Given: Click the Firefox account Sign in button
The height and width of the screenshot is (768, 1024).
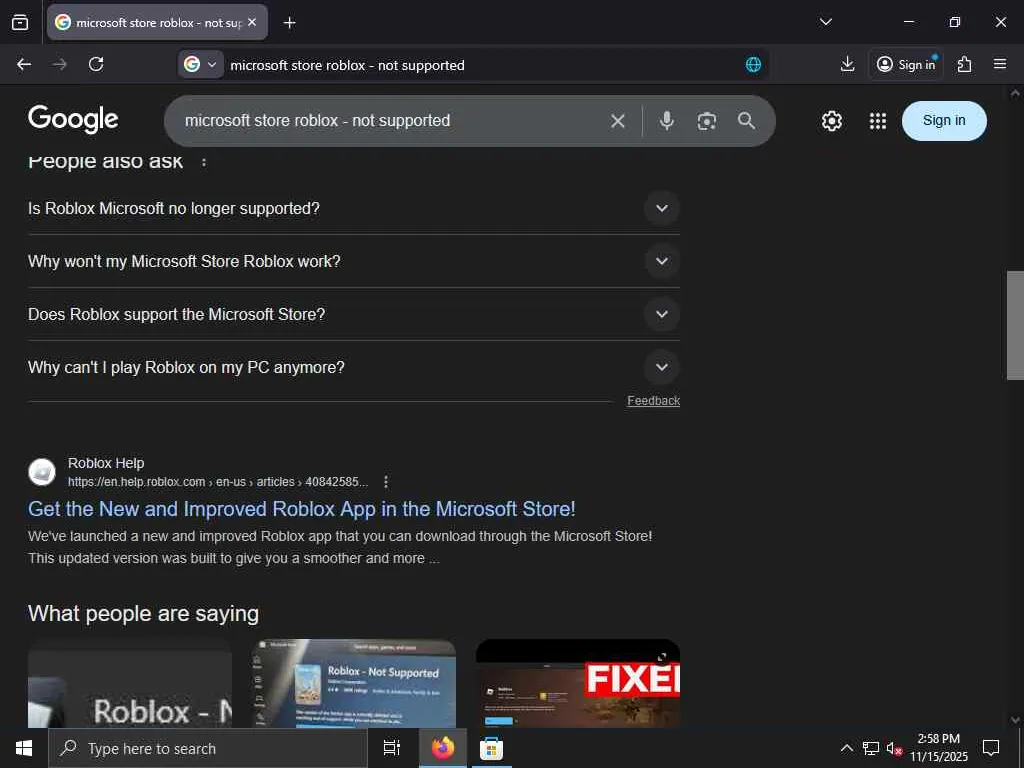Looking at the screenshot, I should (x=906, y=64).
